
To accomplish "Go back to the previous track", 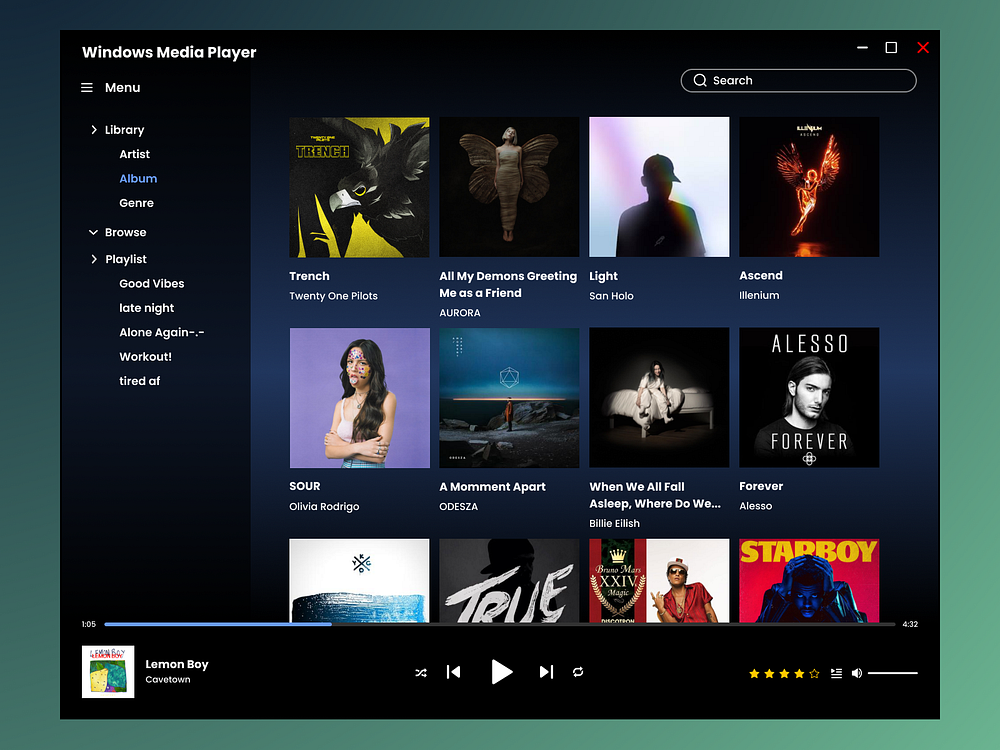I will tap(454, 672).
